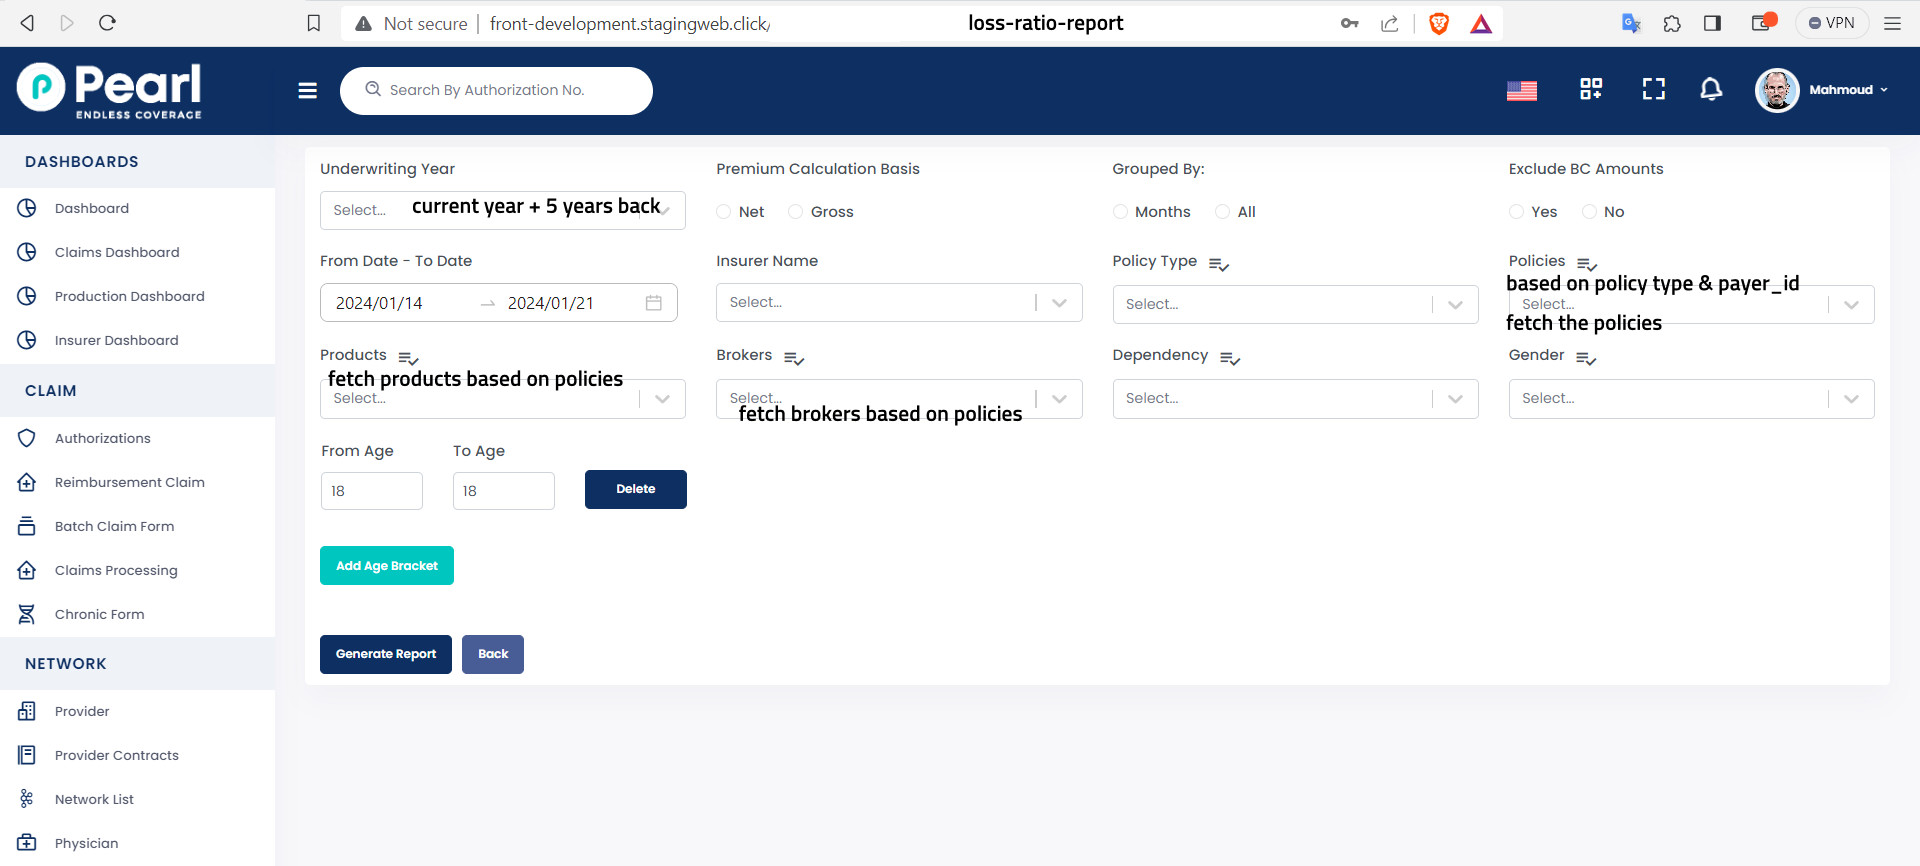The width and height of the screenshot is (1920, 866).
Task: Open Mahmoud user profile menu
Action: (1822, 90)
